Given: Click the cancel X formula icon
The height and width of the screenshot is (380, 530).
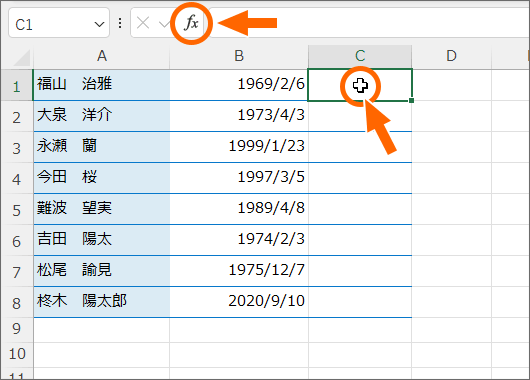Looking at the screenshot, I should click(143, 23).
